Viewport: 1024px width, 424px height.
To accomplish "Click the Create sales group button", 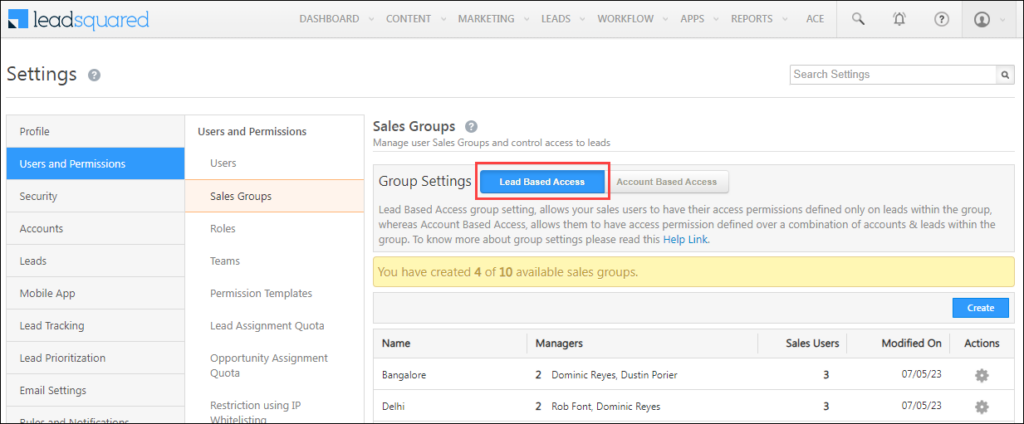I will click(x=980, y=308).
